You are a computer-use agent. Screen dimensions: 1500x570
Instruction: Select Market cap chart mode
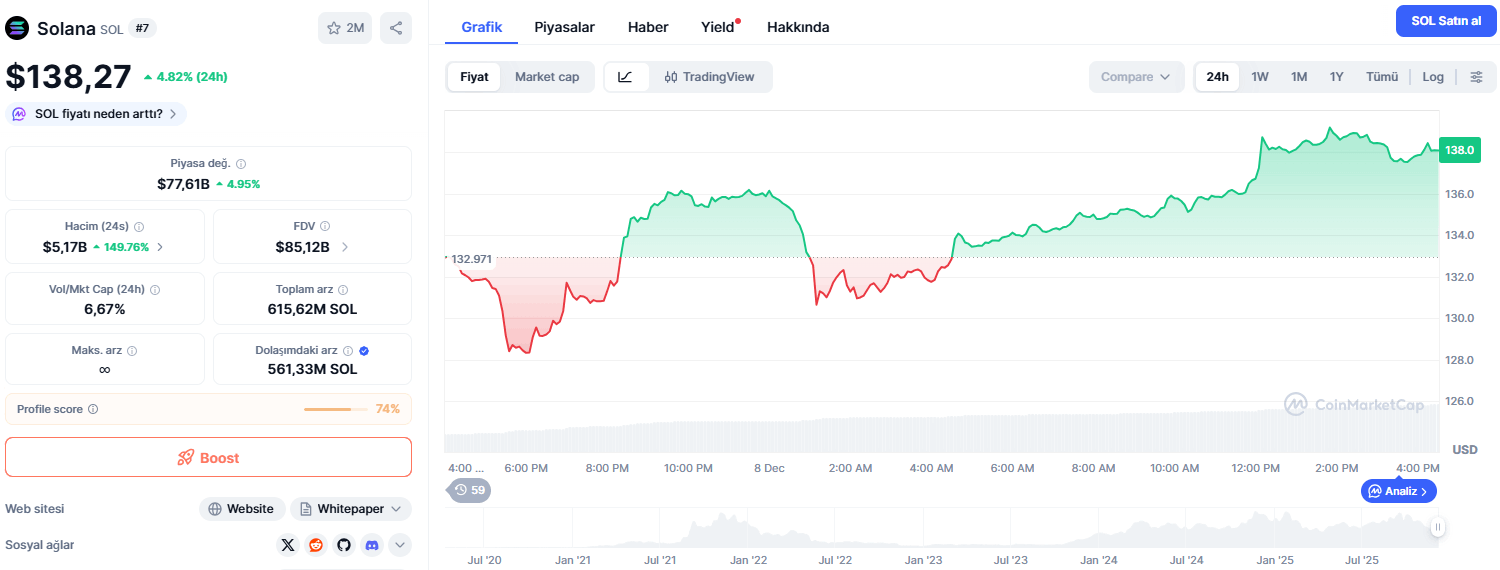coord(547,77)
